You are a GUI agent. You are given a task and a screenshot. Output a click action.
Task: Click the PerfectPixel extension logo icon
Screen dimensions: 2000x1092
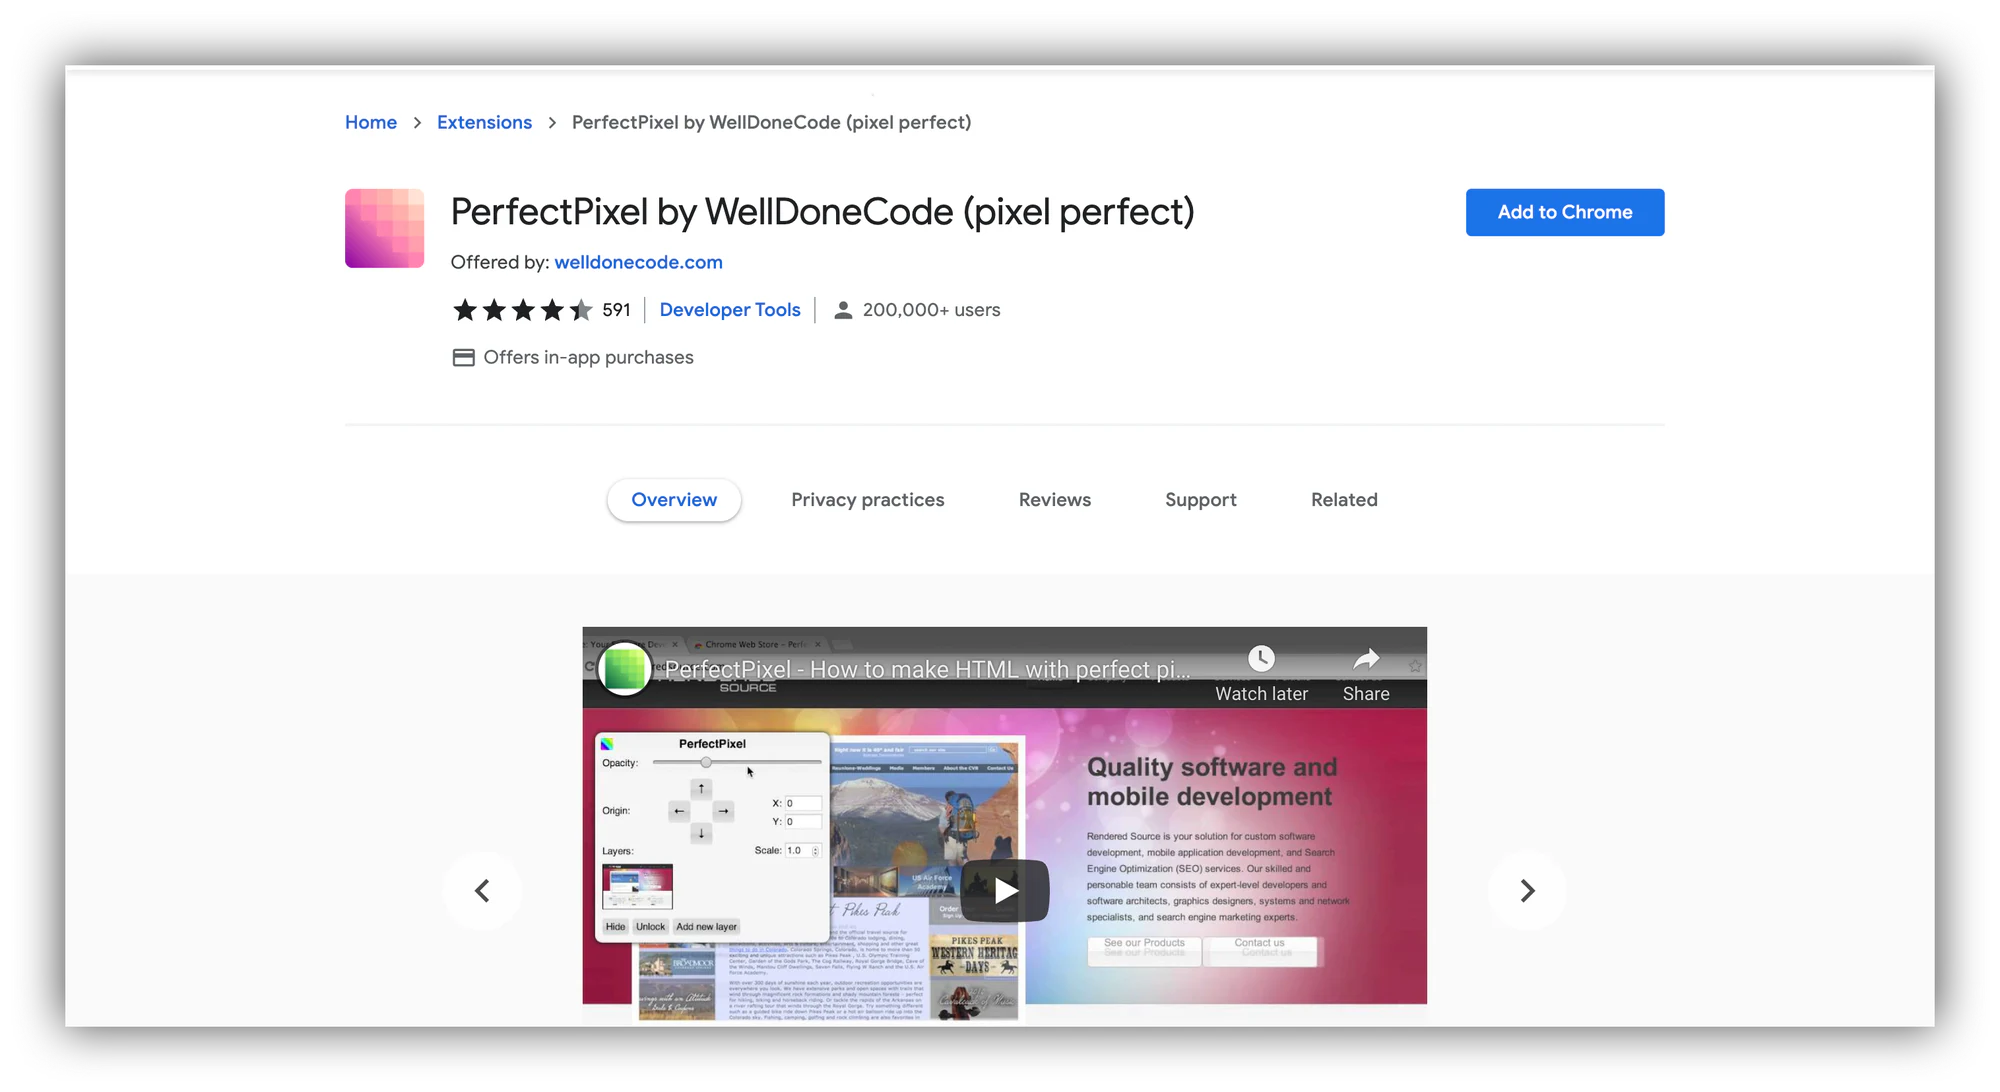(384, 228)
